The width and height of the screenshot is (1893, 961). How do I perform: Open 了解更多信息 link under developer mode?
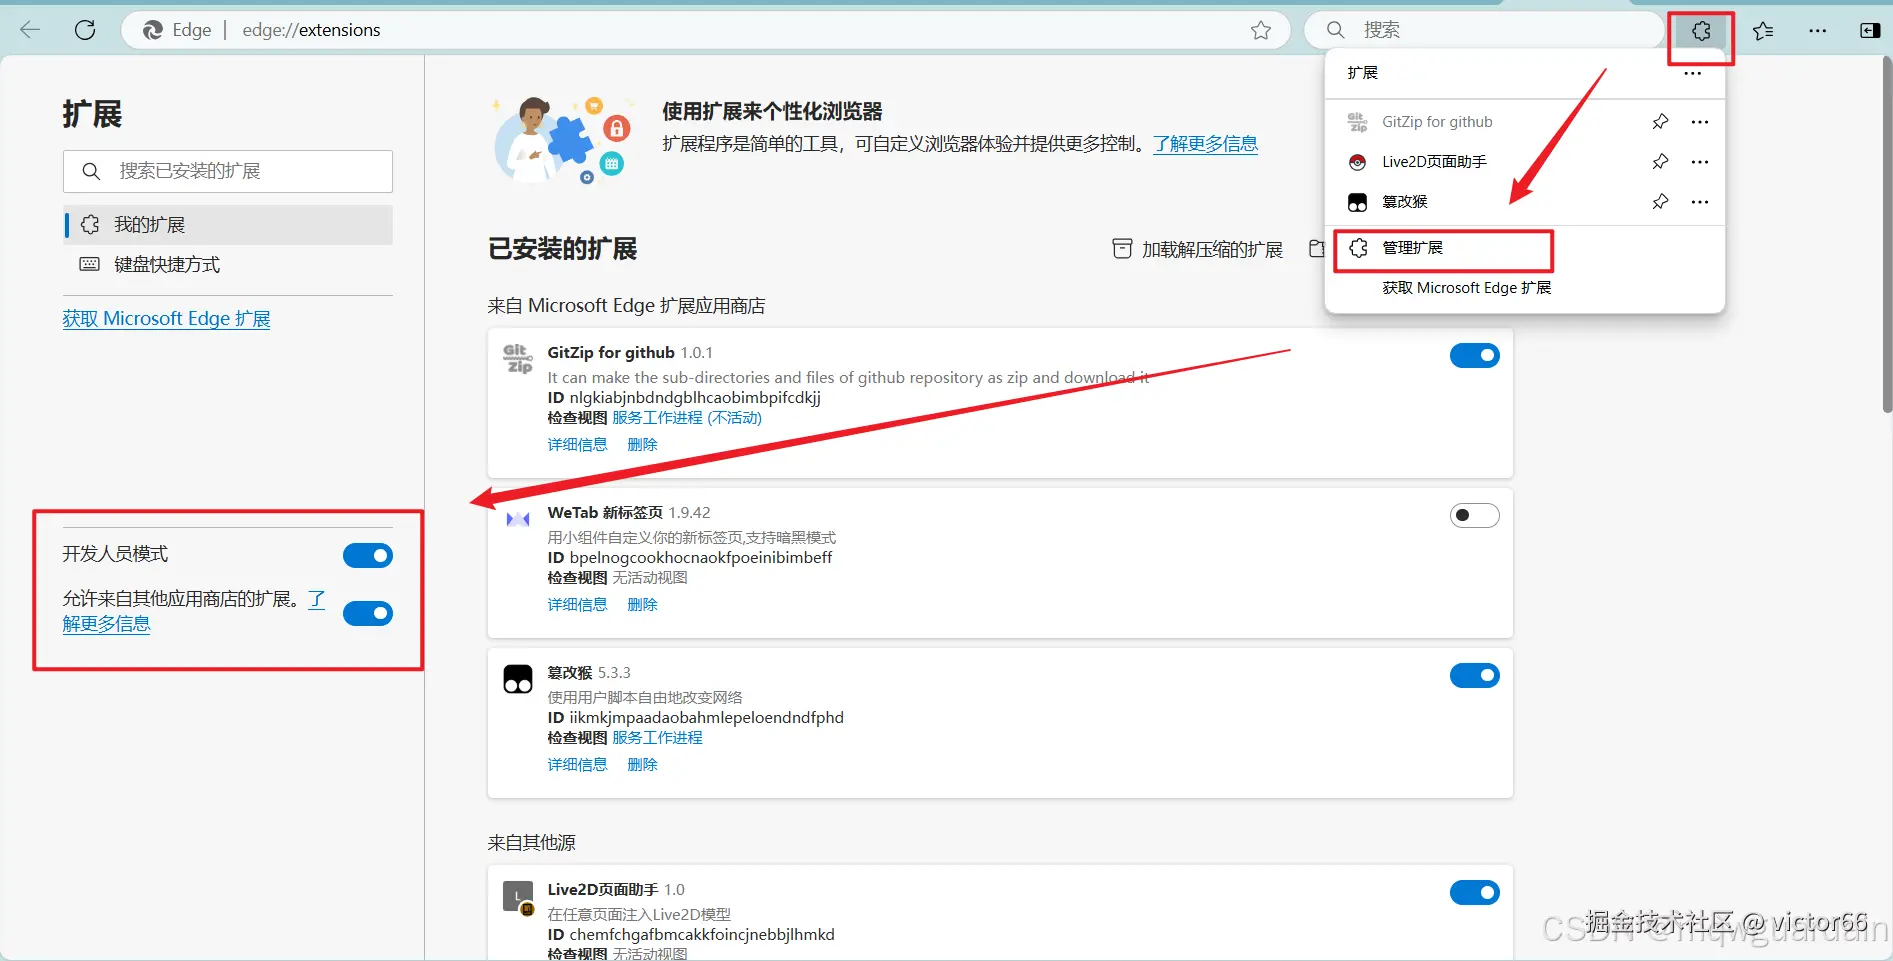click(x=107, y=624)
